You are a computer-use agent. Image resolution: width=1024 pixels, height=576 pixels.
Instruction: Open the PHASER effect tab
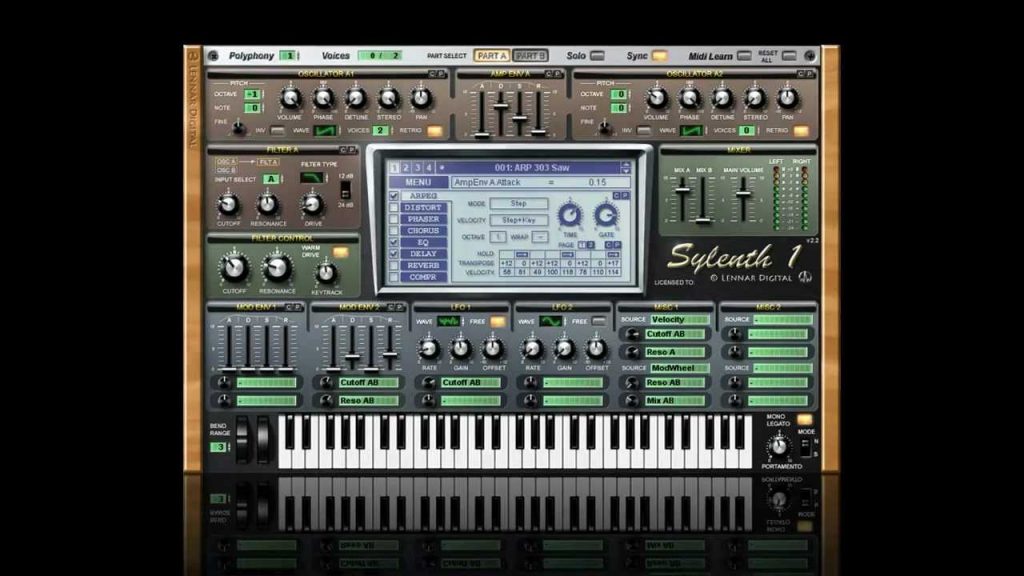pos(423,219)
